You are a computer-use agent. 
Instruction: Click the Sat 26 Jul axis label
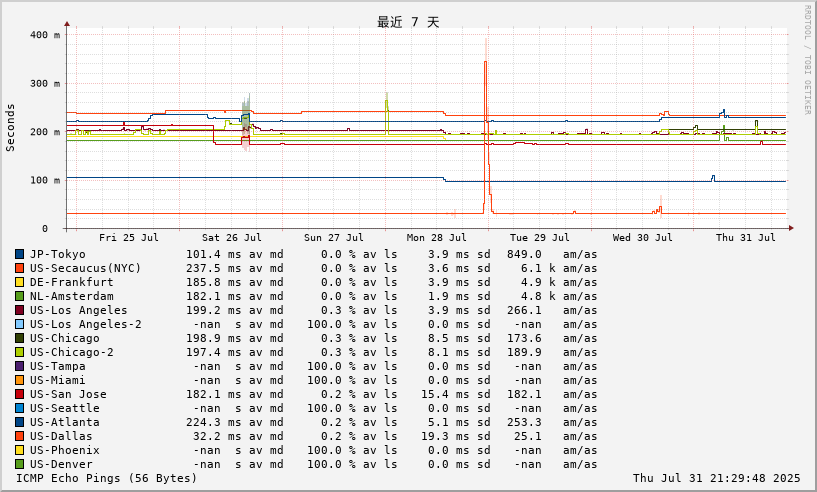tap(232, 238)
